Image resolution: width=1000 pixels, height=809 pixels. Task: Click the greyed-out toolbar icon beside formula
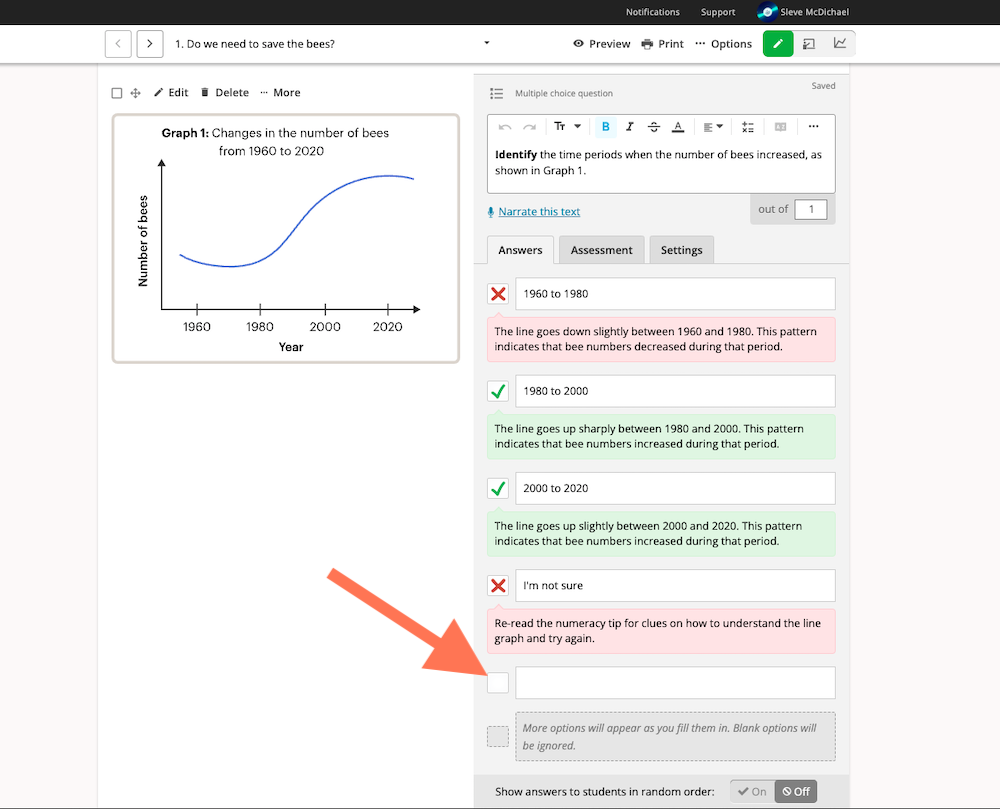[780, 127]
